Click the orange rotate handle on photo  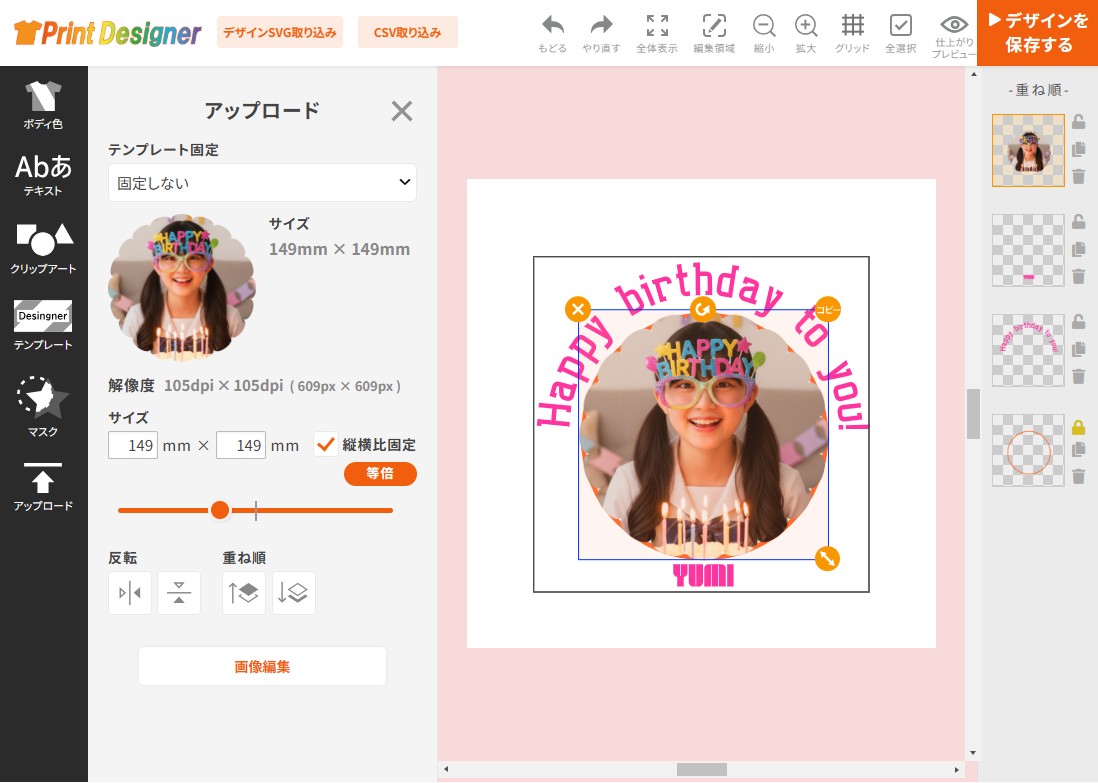[x=703, y=309]
